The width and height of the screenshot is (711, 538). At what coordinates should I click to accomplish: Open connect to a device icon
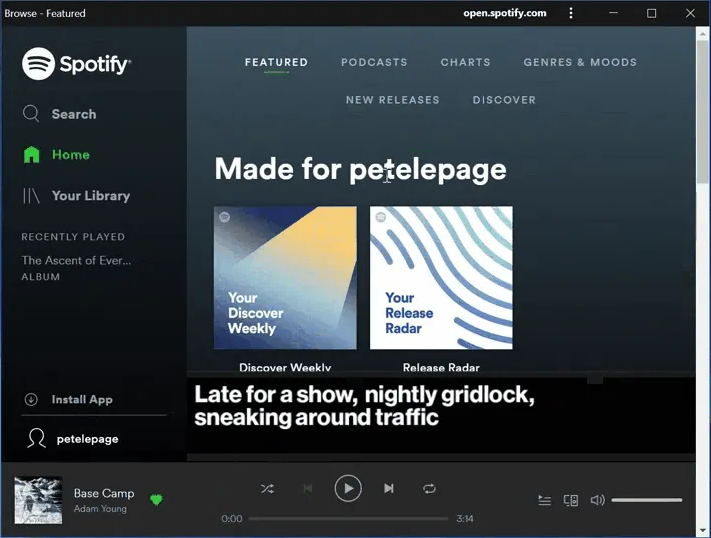point(571,500)
